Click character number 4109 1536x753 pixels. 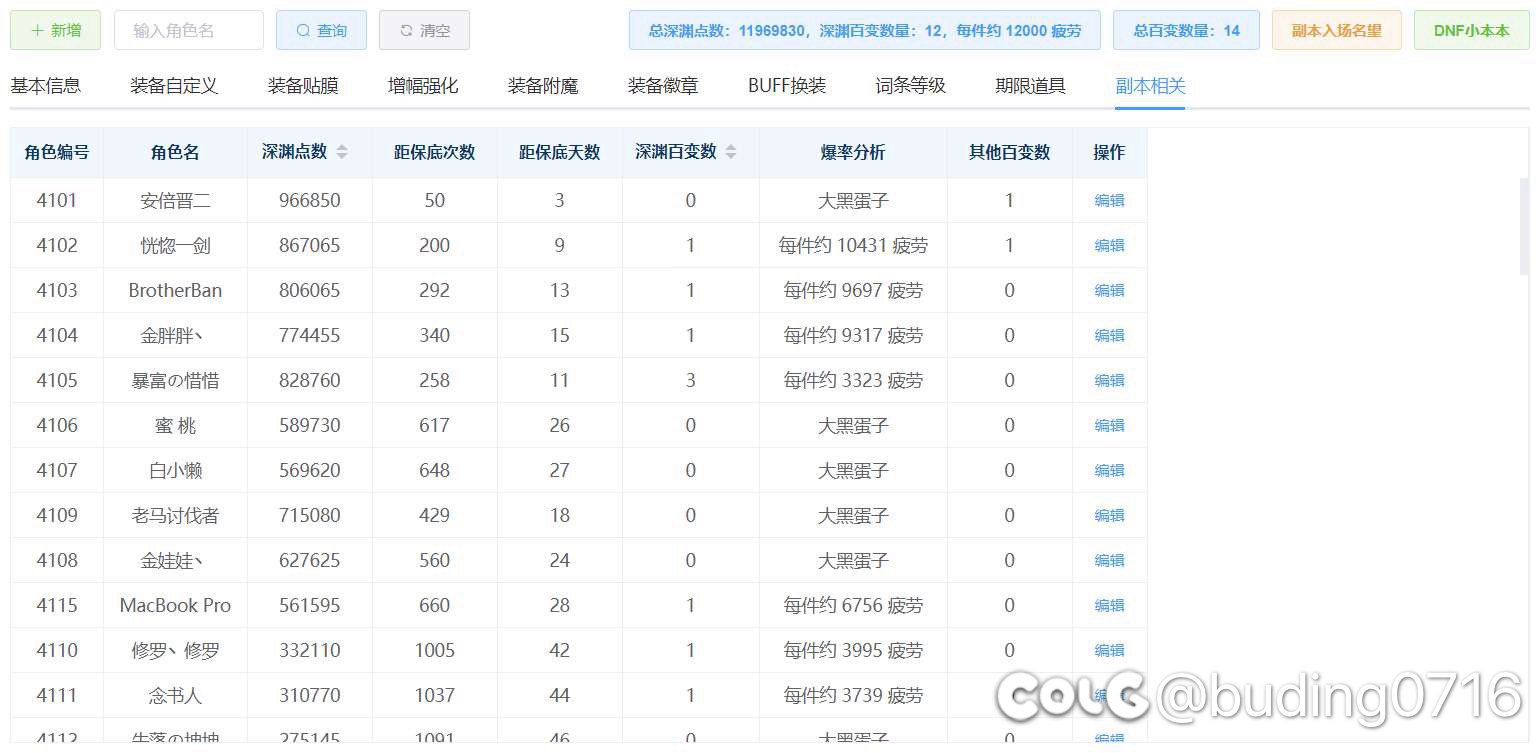pos(57,515)
